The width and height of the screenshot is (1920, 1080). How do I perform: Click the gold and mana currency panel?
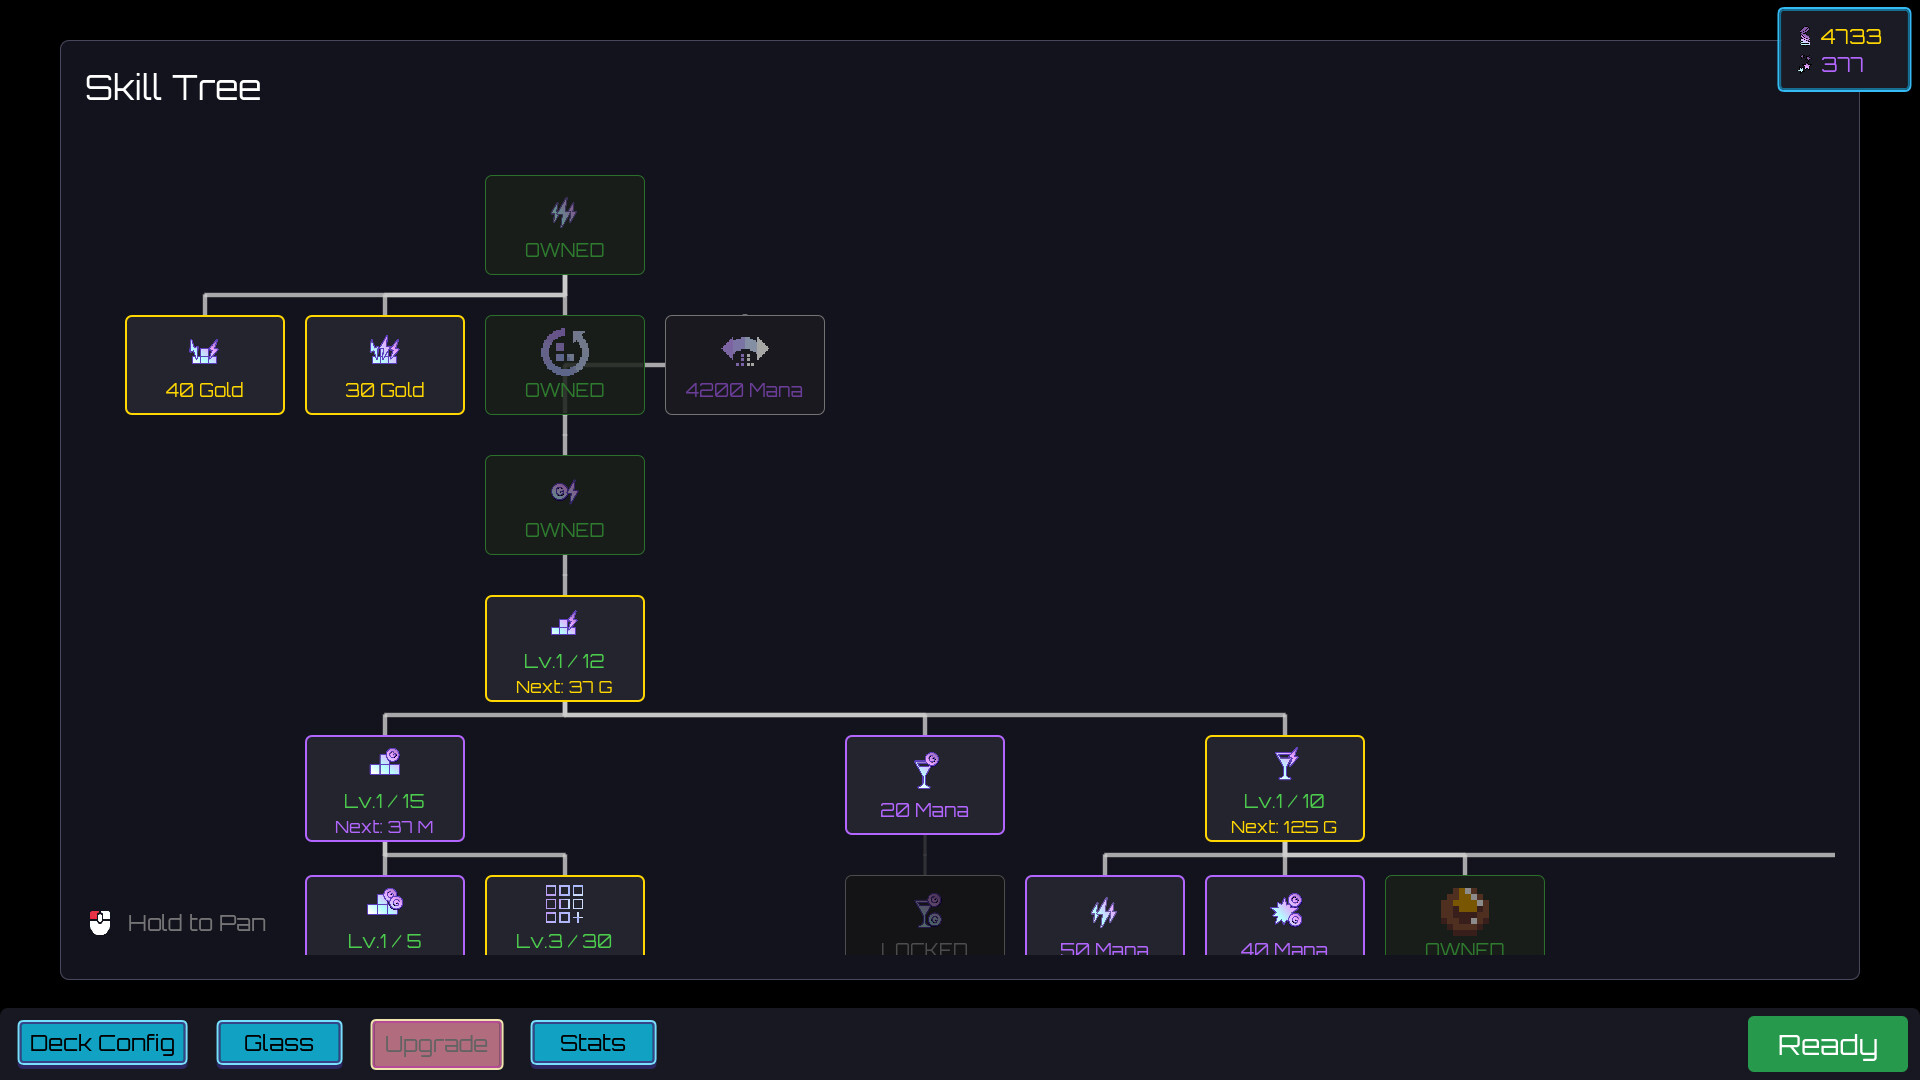click(x=1843, y=50)
